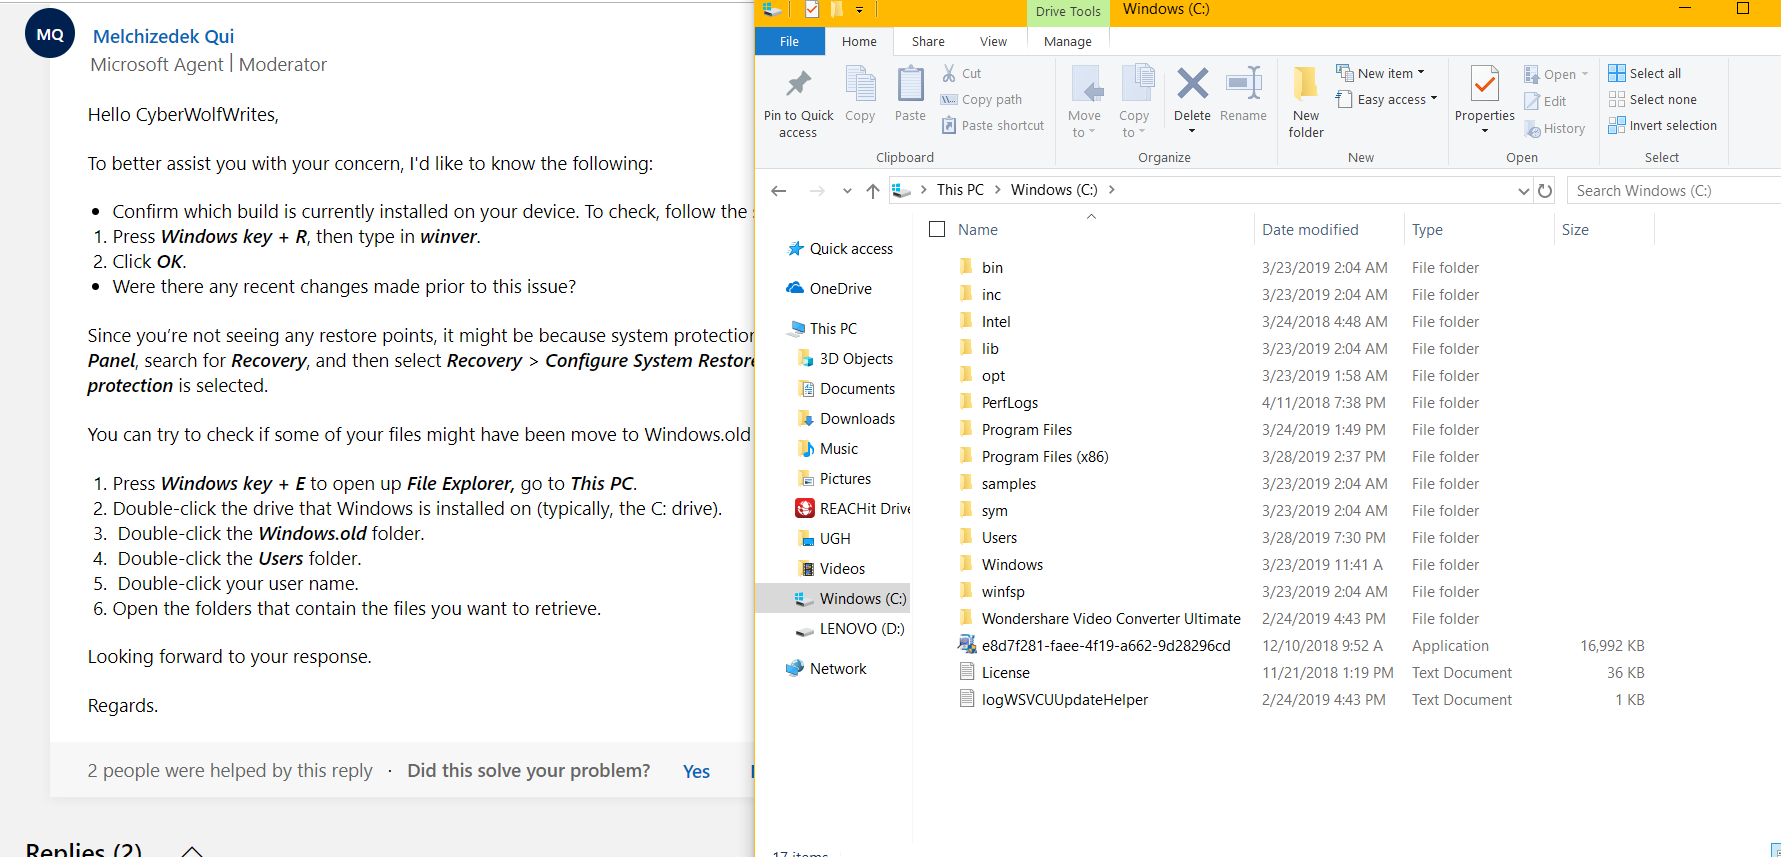Viewport: 1781px width, 857px height.
Task: Open the New item dropdown
Action: [1380, 73]
